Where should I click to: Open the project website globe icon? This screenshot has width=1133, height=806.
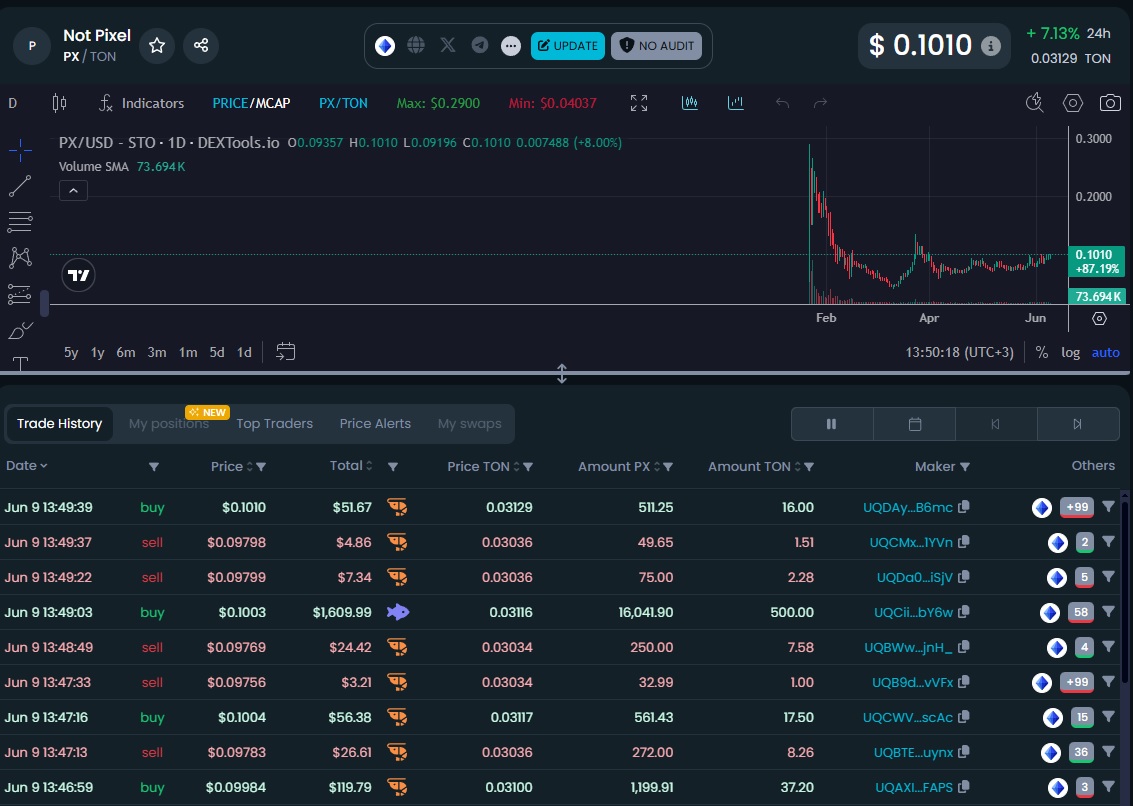[x=415, y=46]
